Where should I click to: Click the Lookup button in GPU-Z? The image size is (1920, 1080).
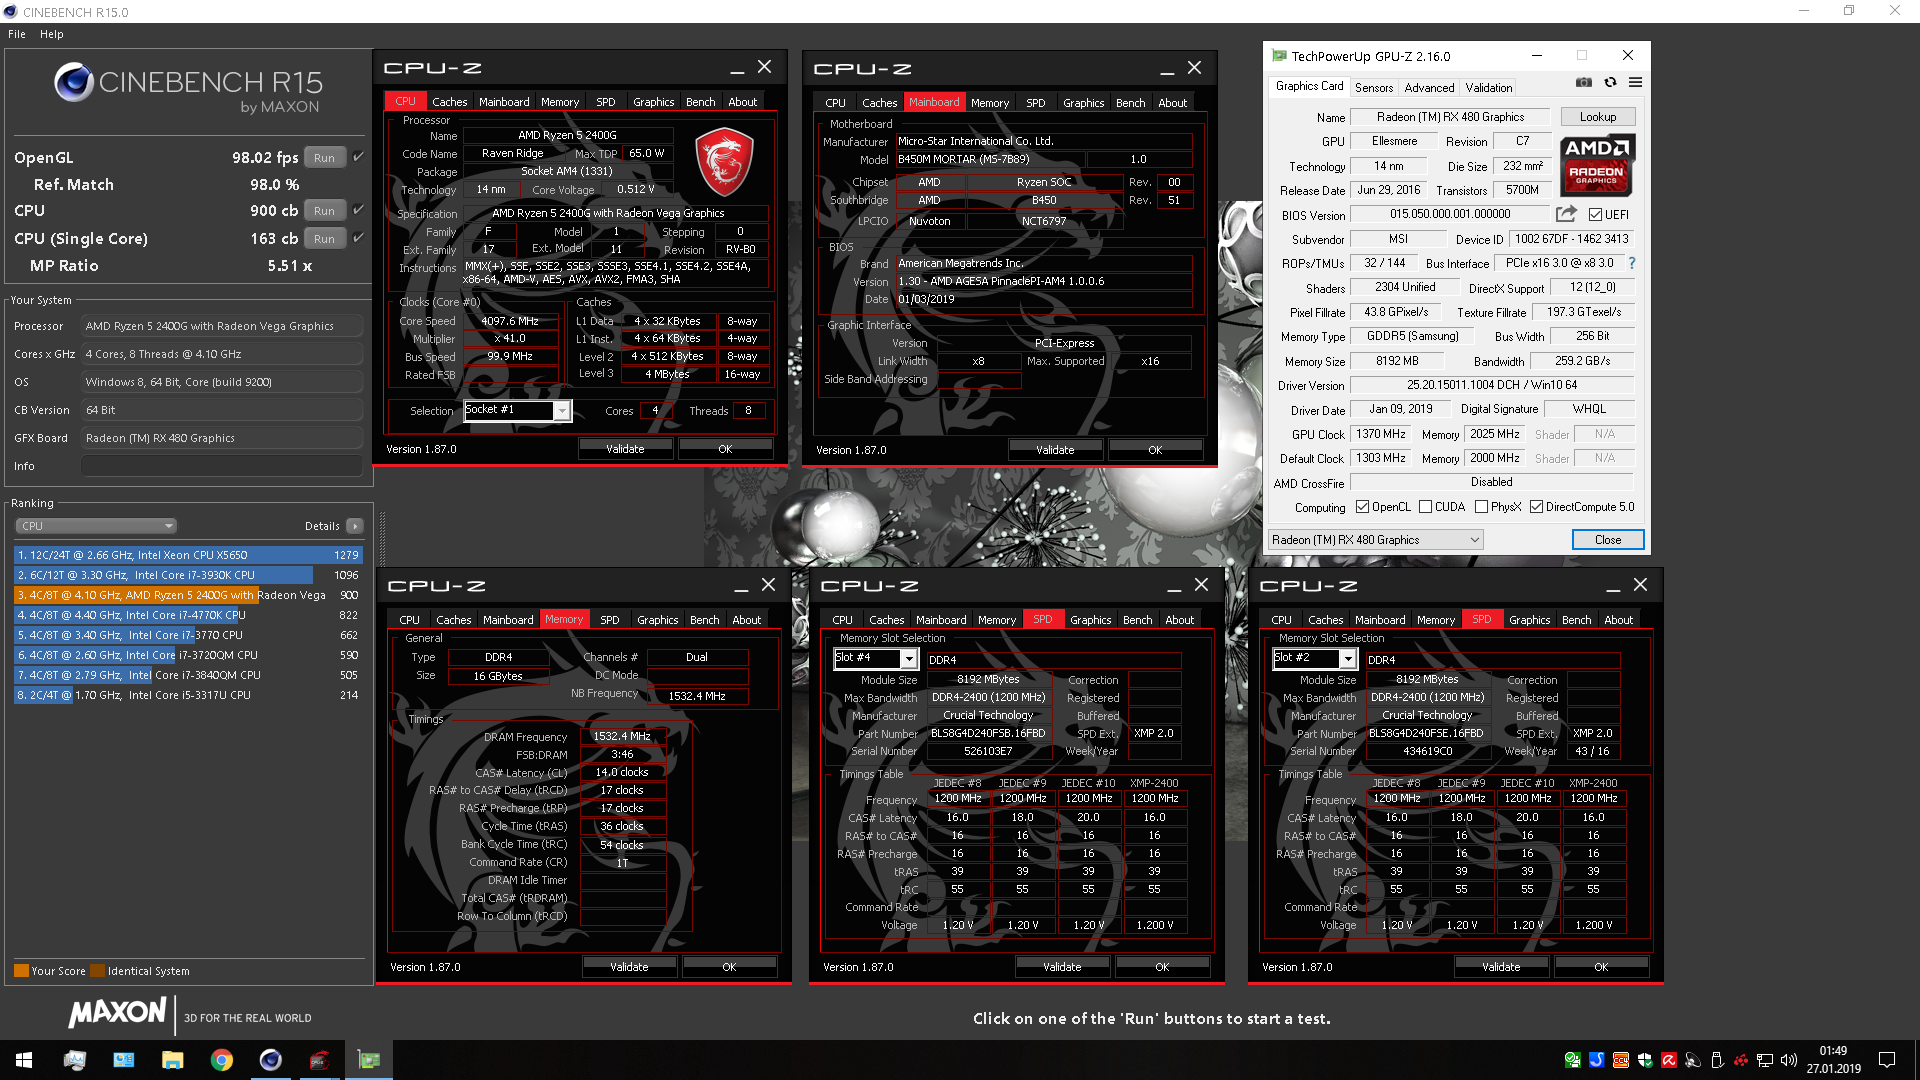[x=1597, y=116]
